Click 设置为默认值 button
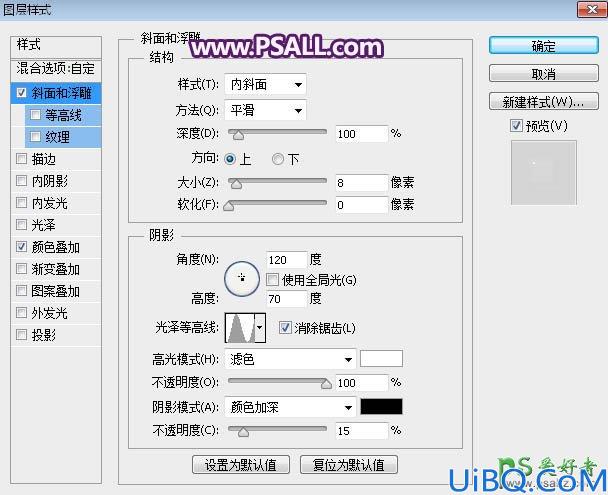Image resolution: width=608 pixels, height=495 pixels. click(x=241, y=464)
